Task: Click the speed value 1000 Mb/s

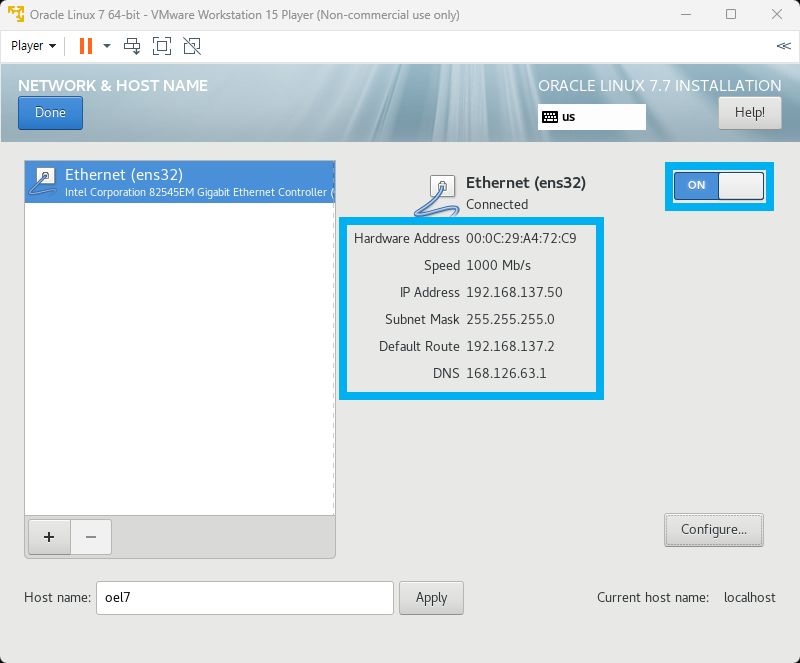Action: click(x=498, y=265)
